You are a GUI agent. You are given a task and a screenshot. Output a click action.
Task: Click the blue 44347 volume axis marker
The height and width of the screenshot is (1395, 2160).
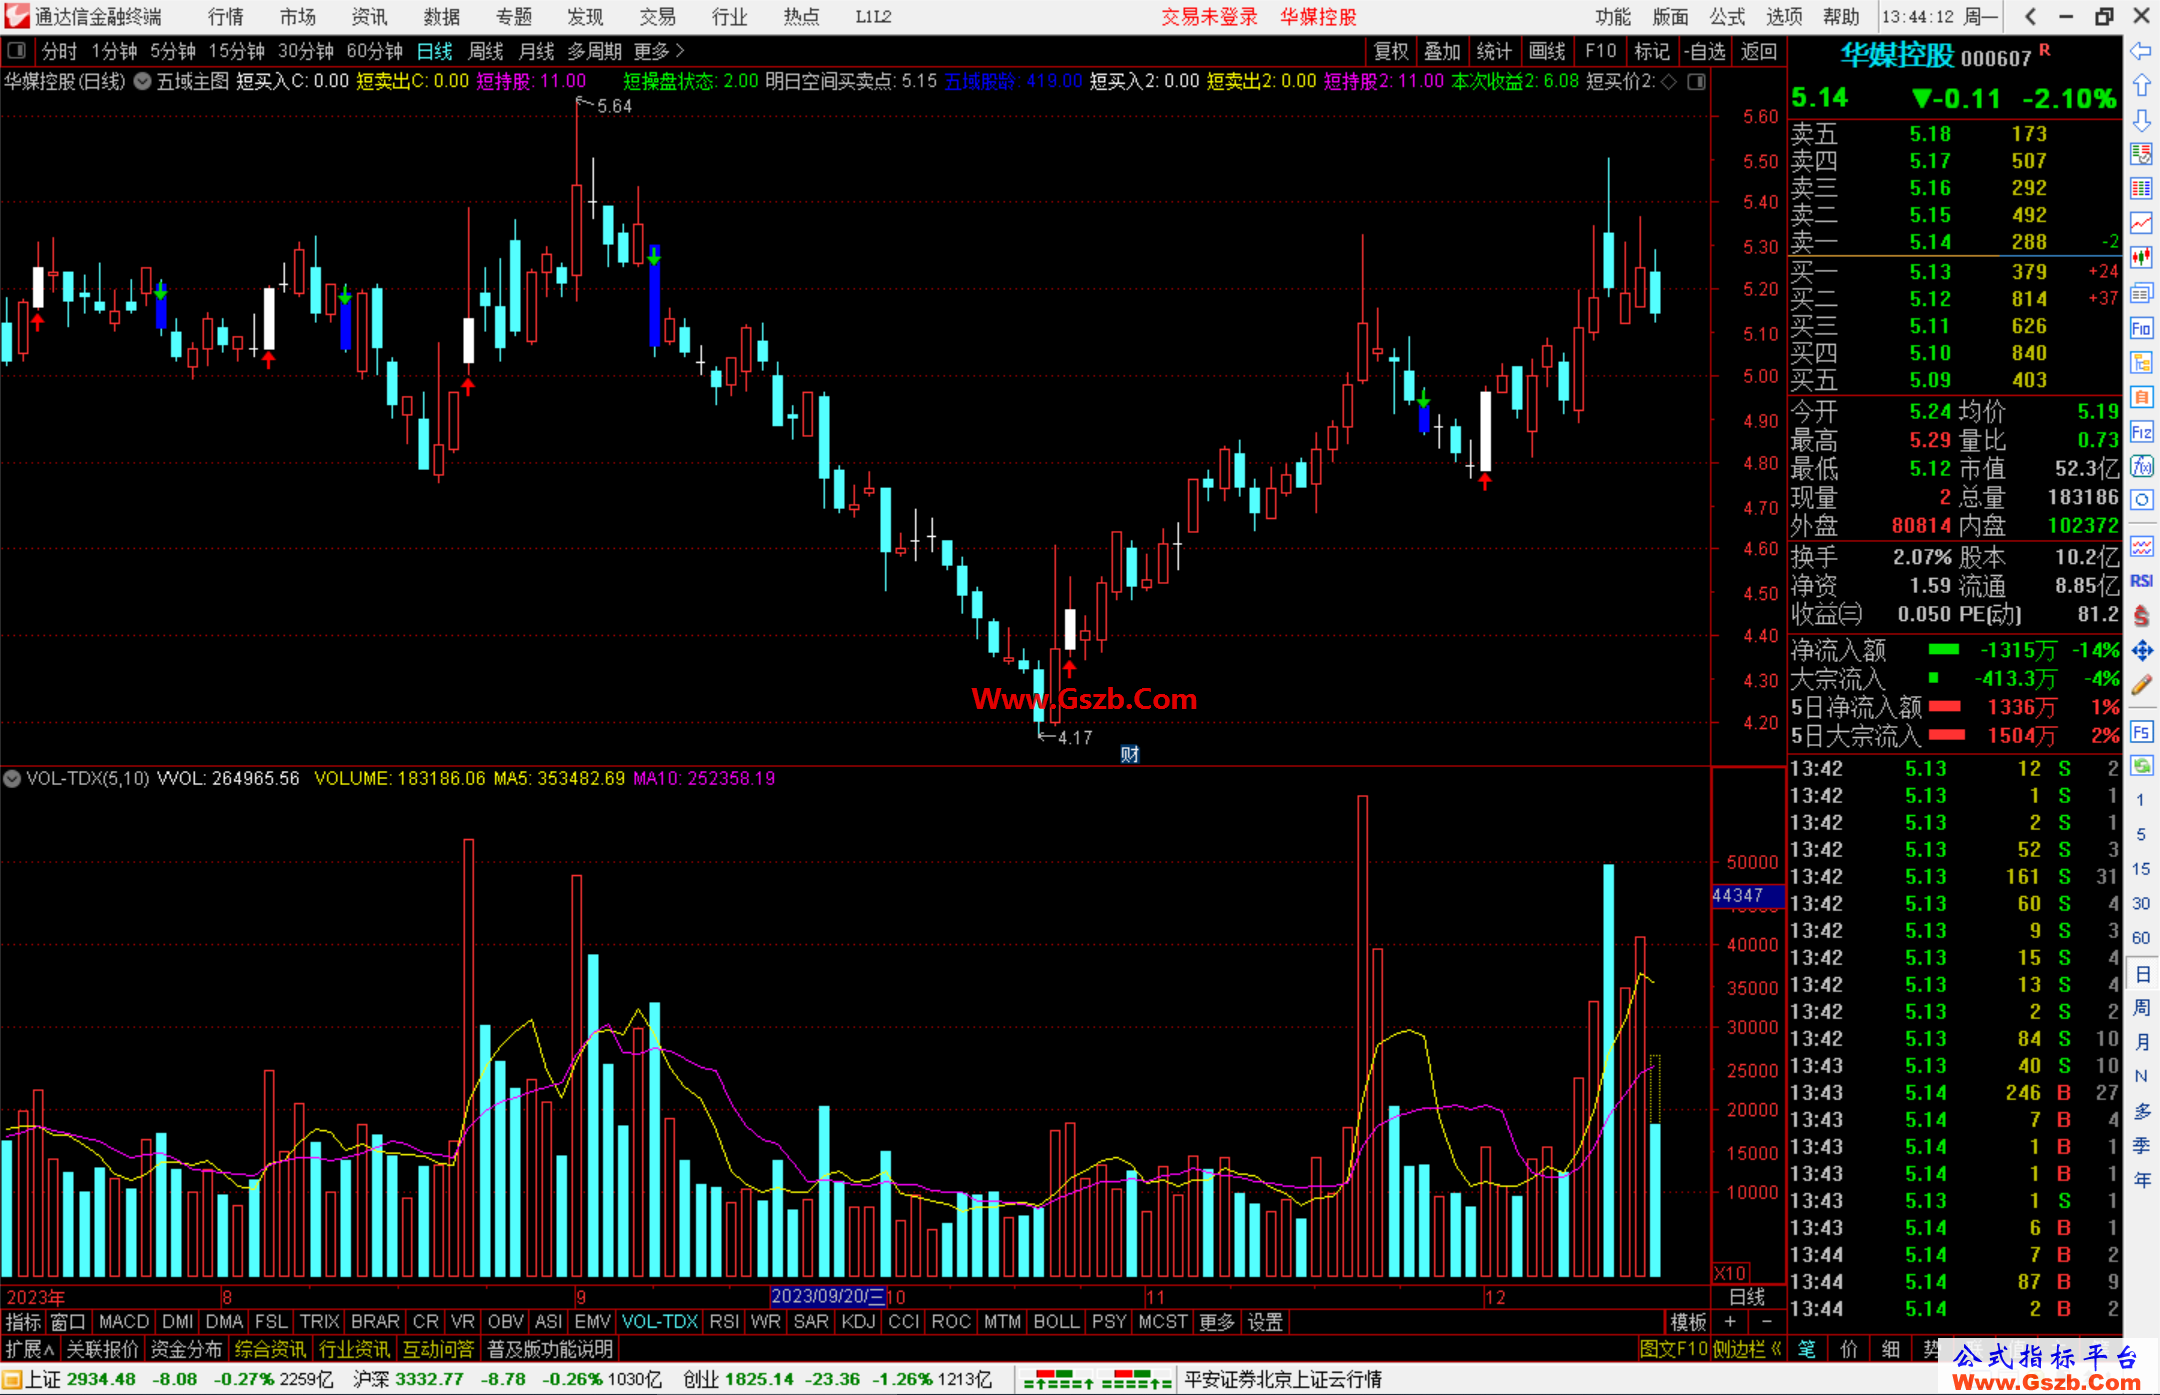click(1747, 896)
